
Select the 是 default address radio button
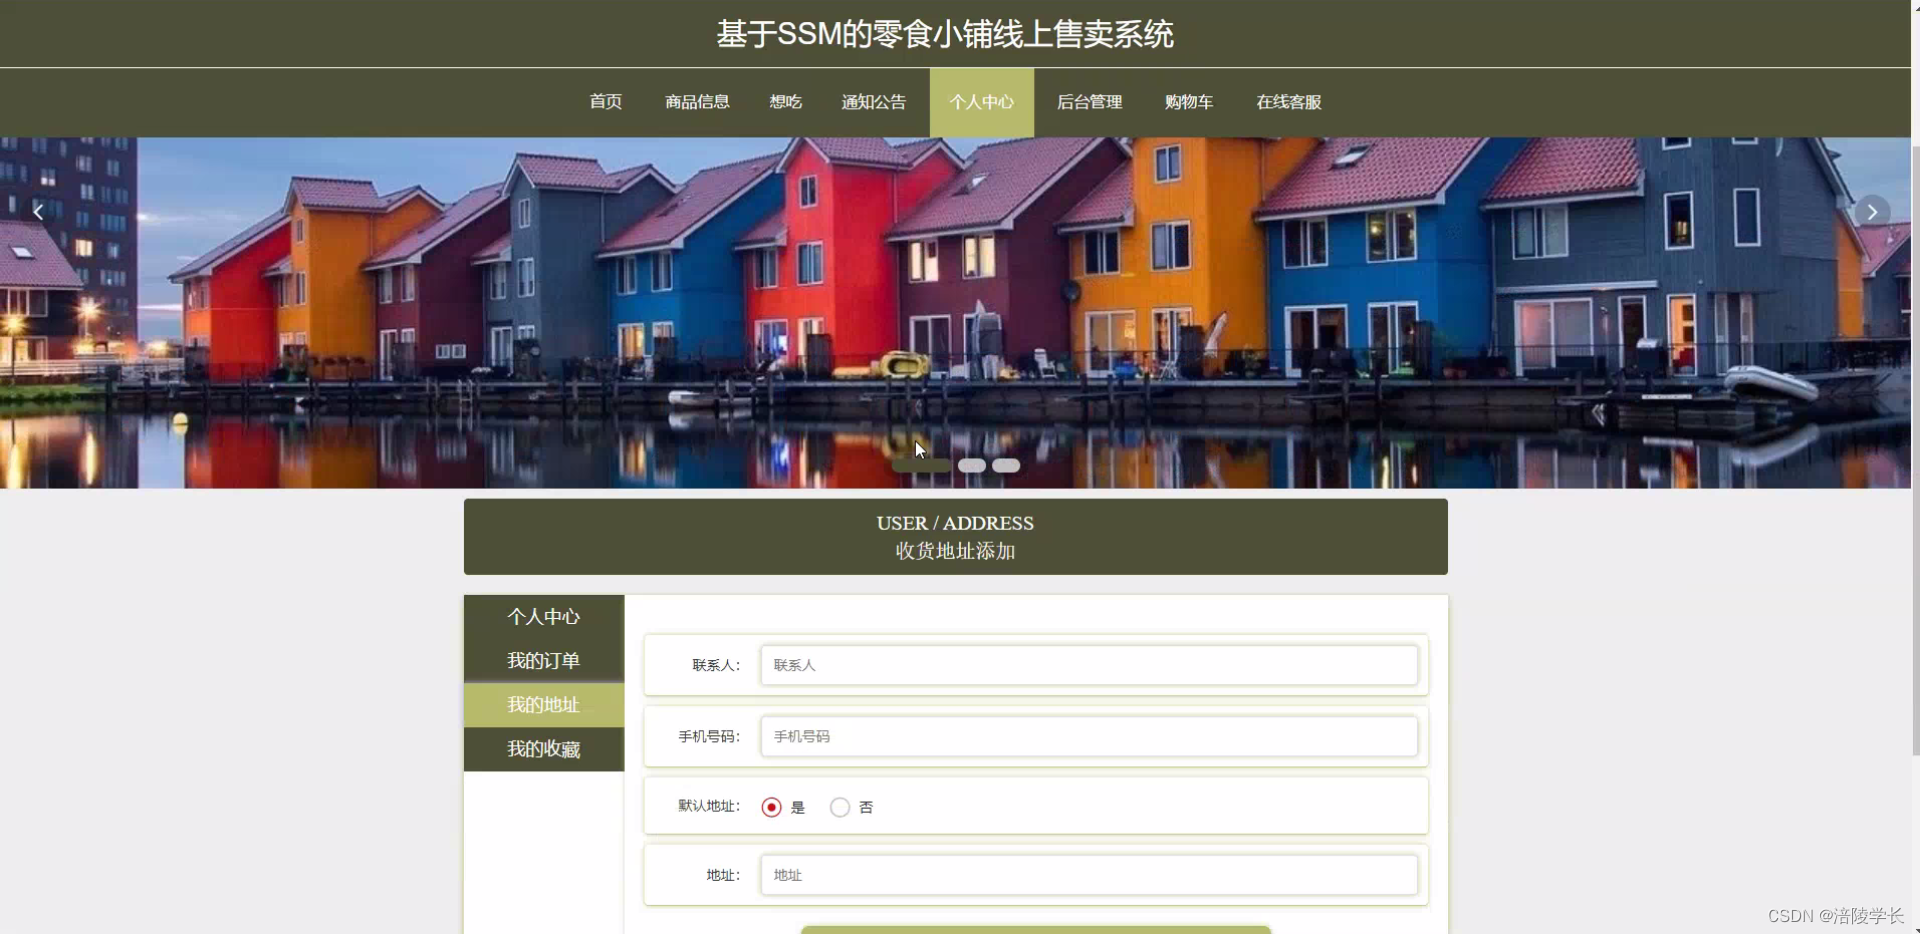click(x=770, y=806)
